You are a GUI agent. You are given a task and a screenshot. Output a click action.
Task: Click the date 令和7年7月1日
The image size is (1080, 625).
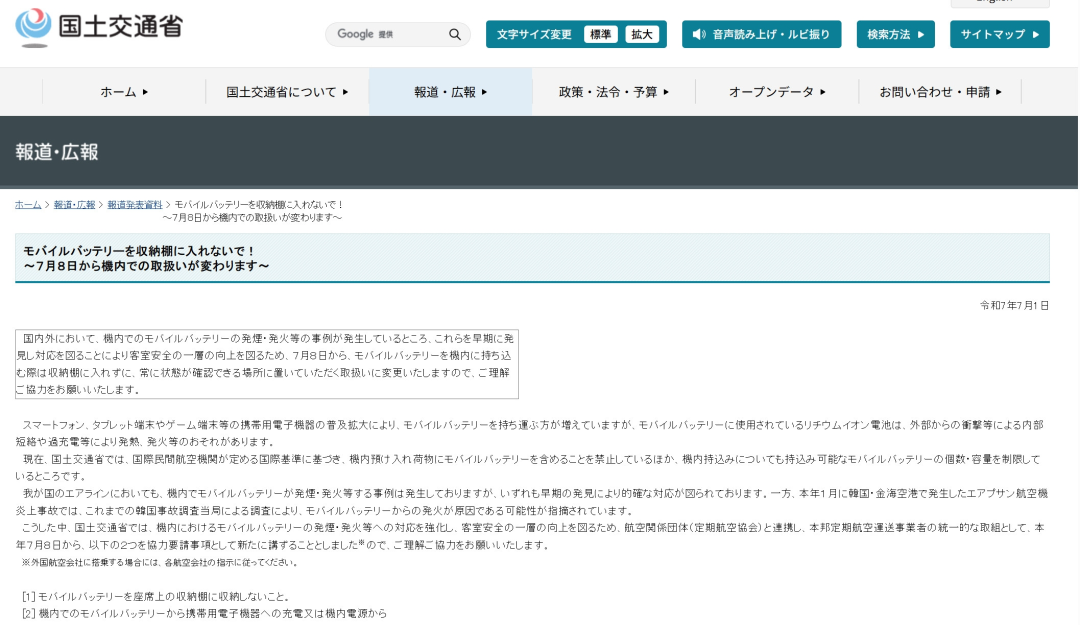click(1015, 305)
